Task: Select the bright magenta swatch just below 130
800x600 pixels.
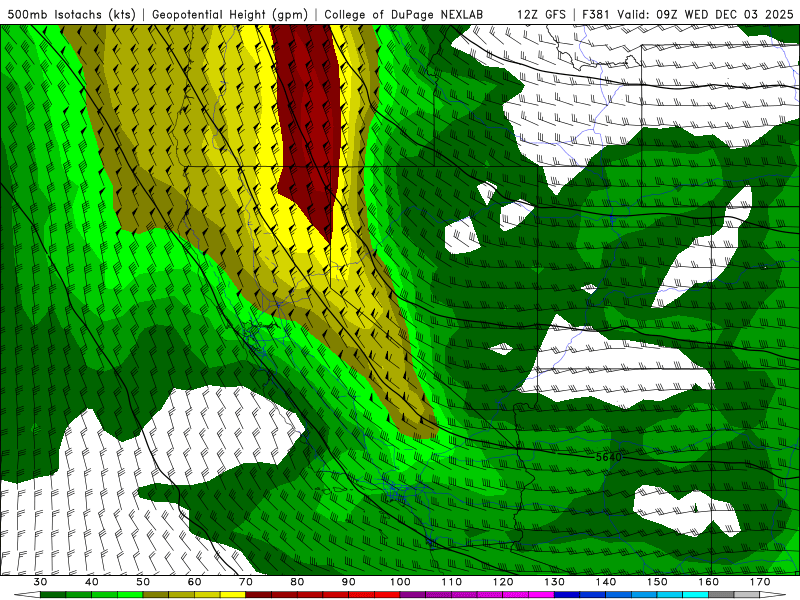Action: click(x=541, y=594)
